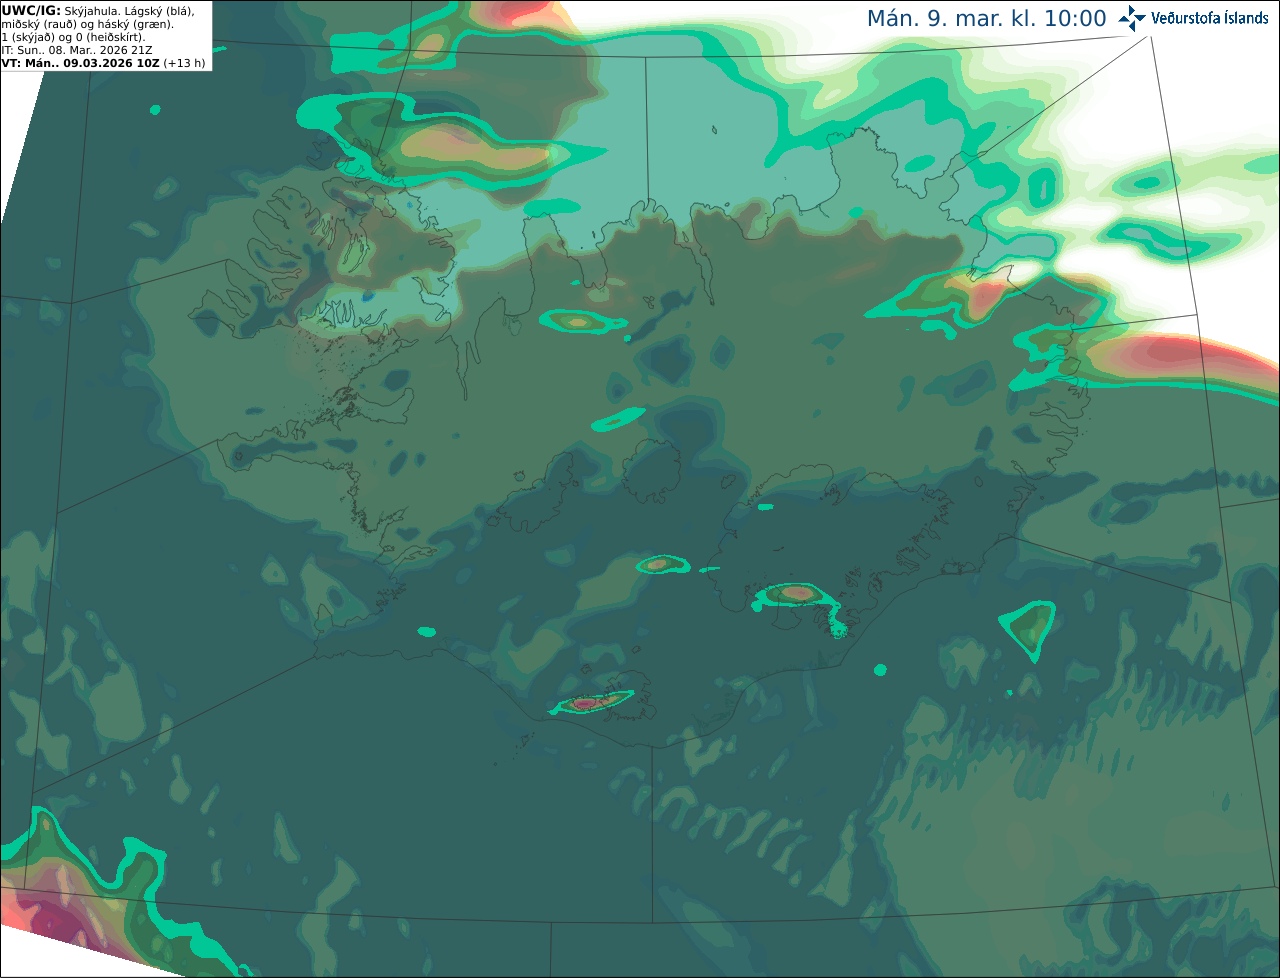Image resolution: width=1280 pixels, height=978 pixels.
Task: Click the 'Veðurstofa Íslands' logo text
Action: click(1210, 18)
